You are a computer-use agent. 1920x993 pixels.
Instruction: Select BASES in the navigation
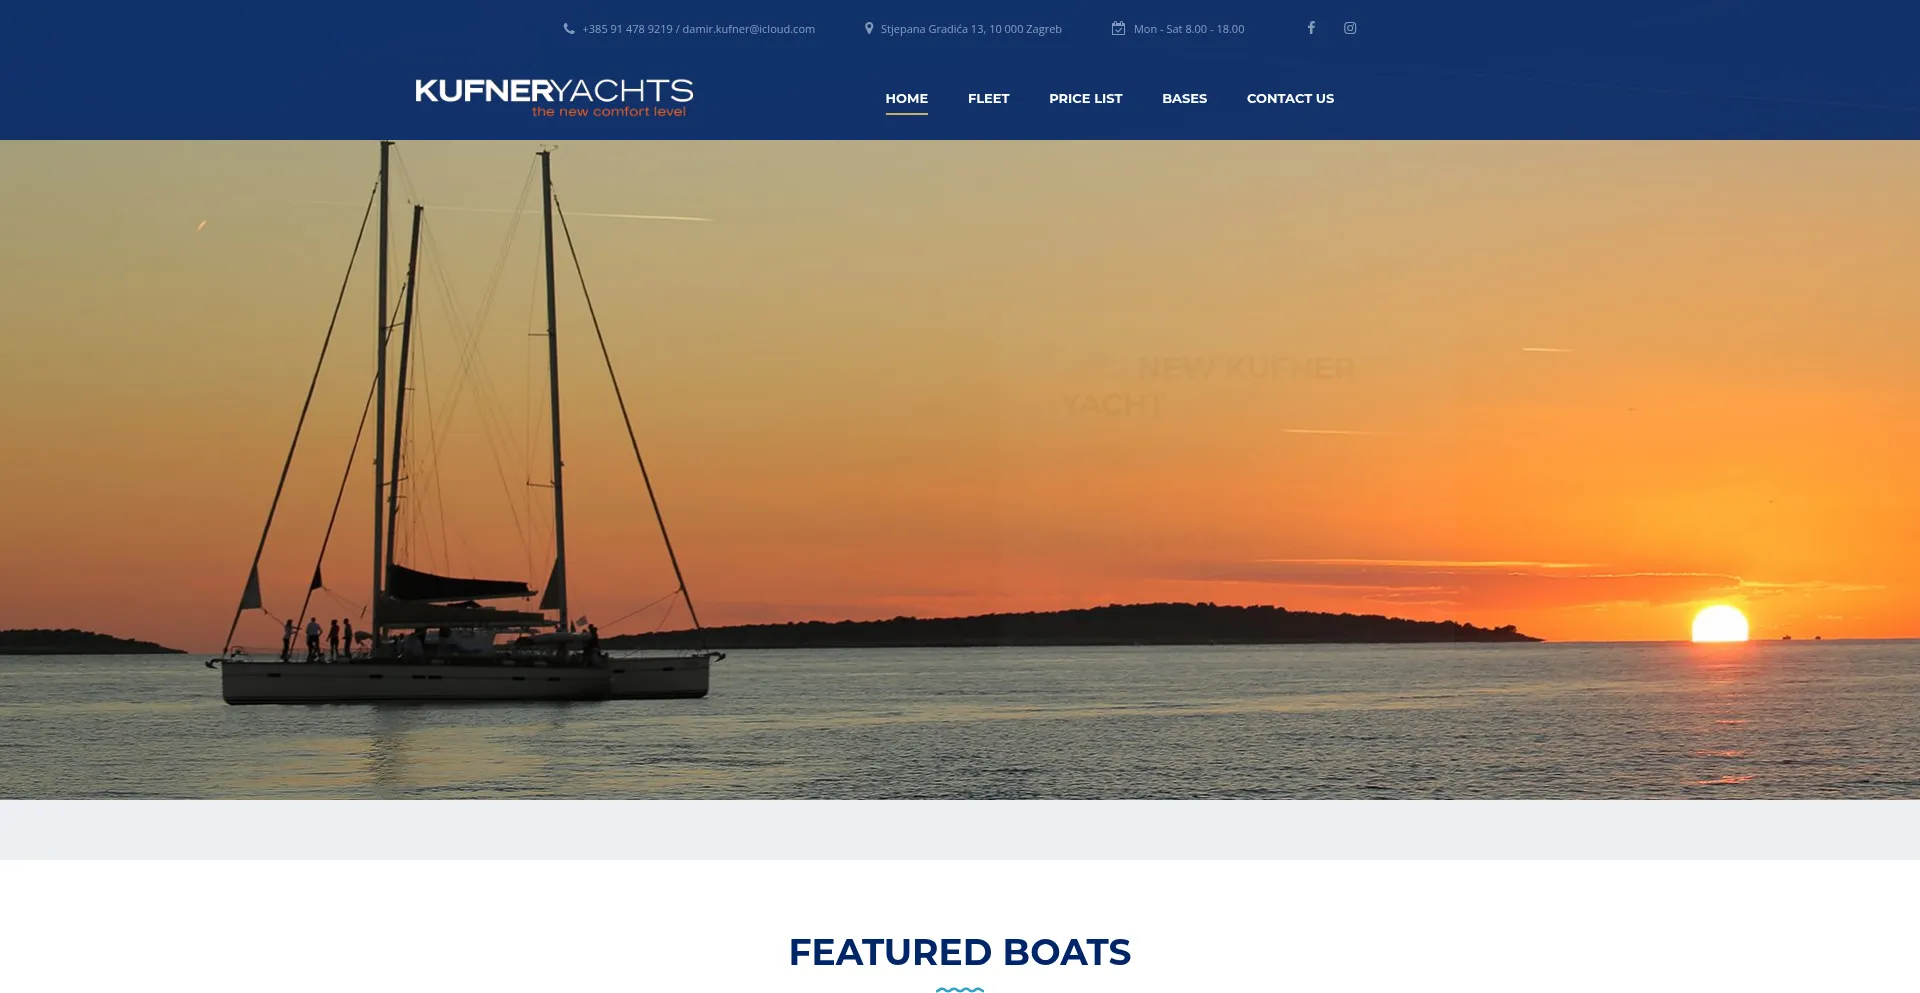1184,98
